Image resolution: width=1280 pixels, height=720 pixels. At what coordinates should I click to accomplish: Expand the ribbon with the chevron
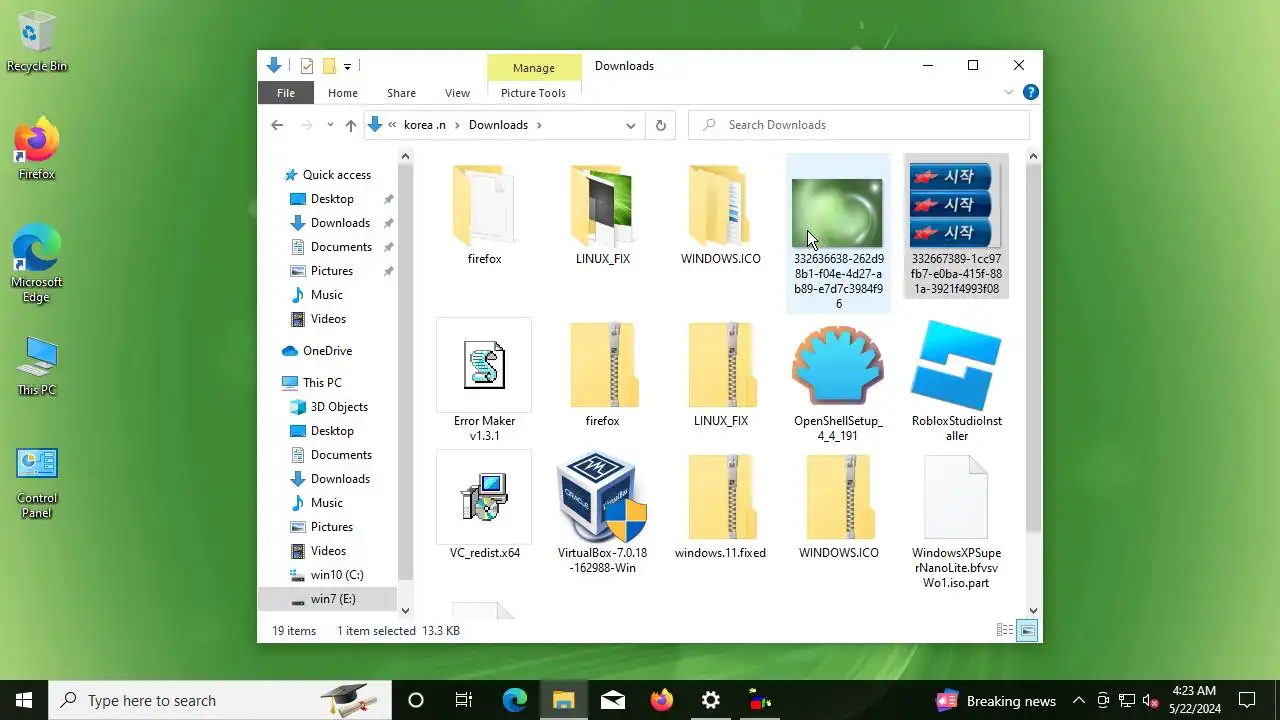tap(1008, 92)
